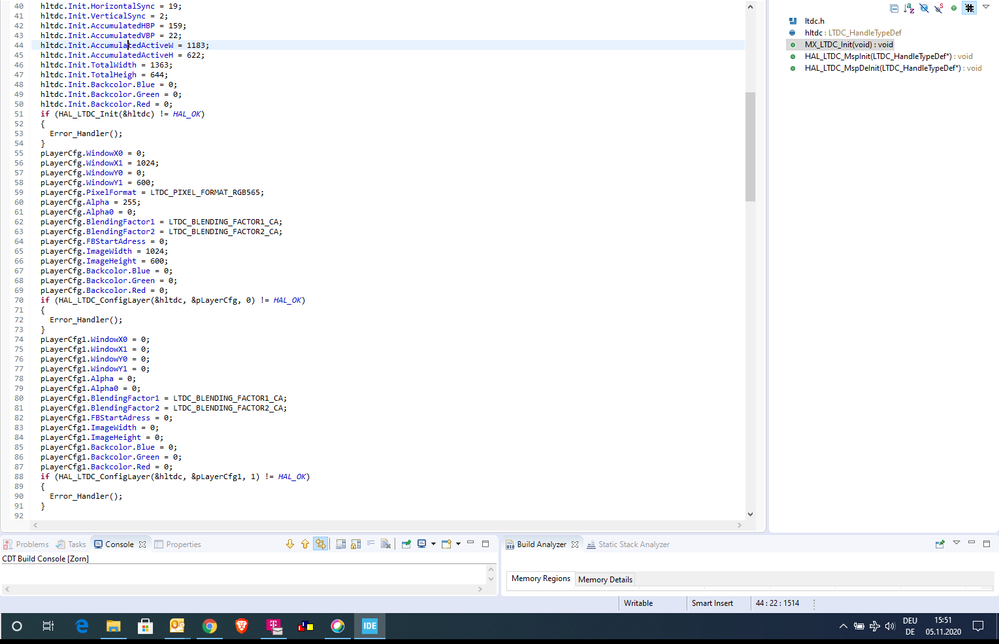Open the Build Analyzer view menu
Viewport: 999px width, 644px height.
(956, 543)
